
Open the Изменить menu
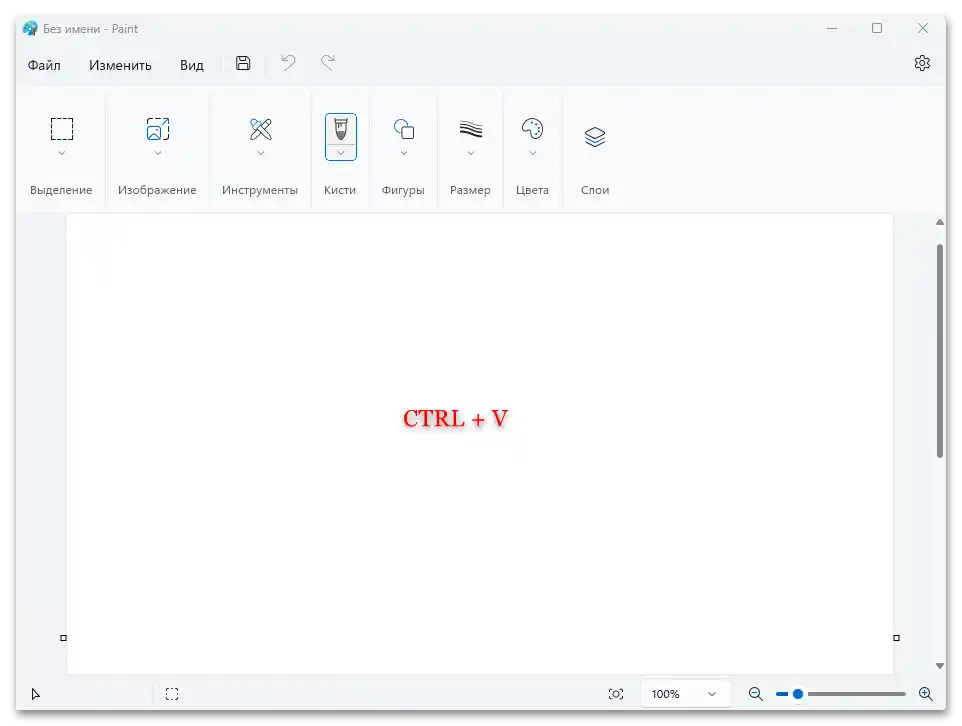[120, 64]
